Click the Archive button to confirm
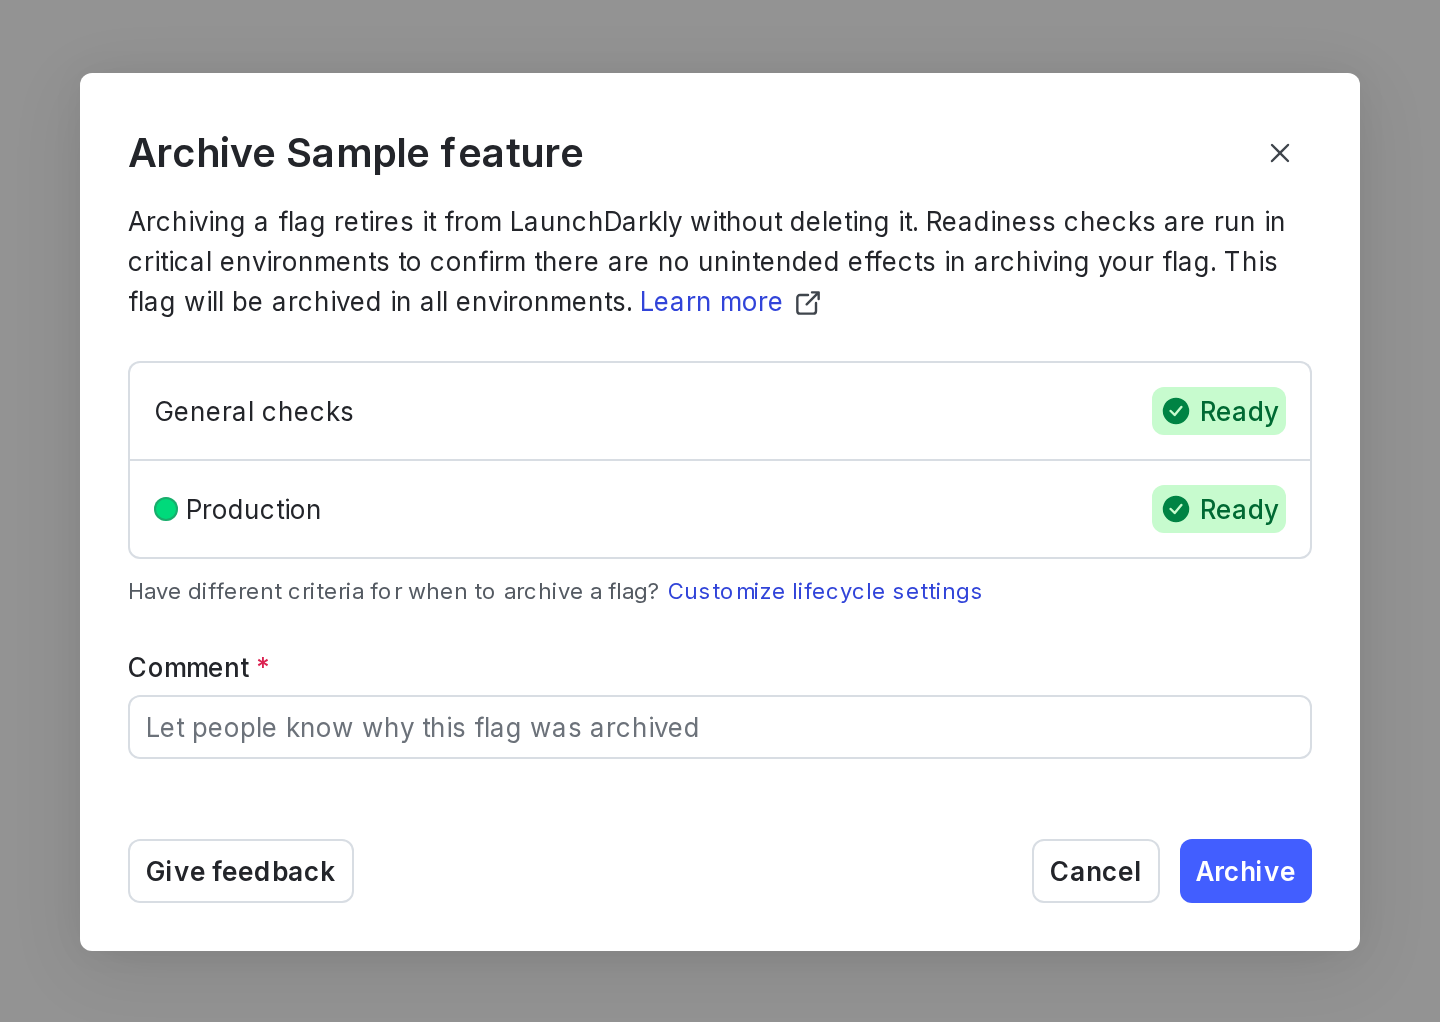Viewport: 1440px width, 1022px height. point(1245,871)
